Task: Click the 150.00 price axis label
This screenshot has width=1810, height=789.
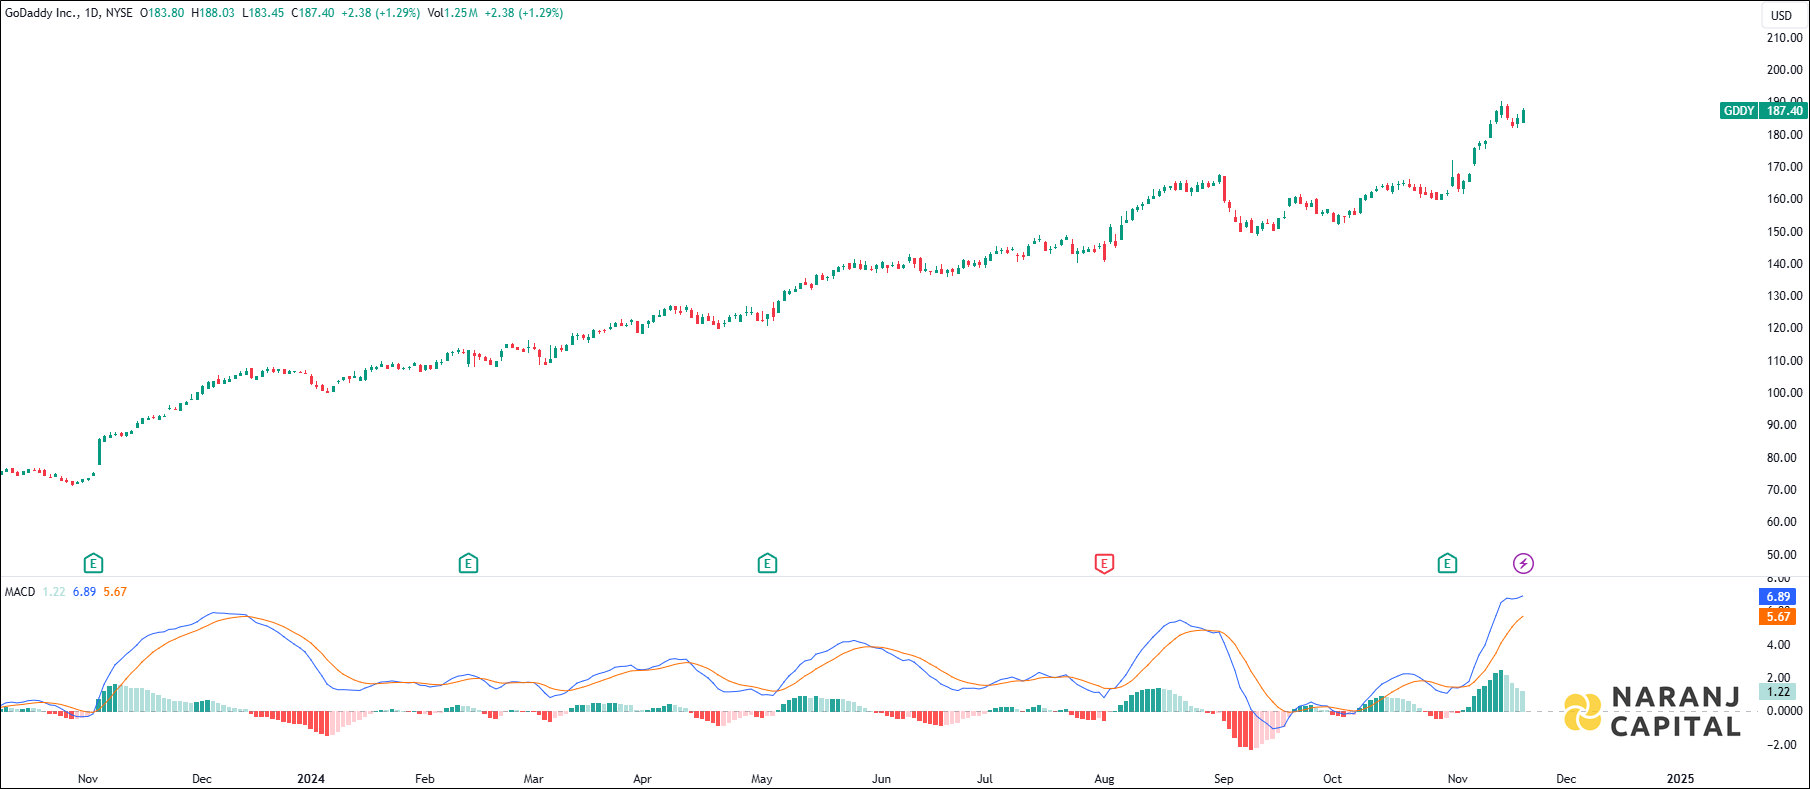Action: click(1784, 232)
